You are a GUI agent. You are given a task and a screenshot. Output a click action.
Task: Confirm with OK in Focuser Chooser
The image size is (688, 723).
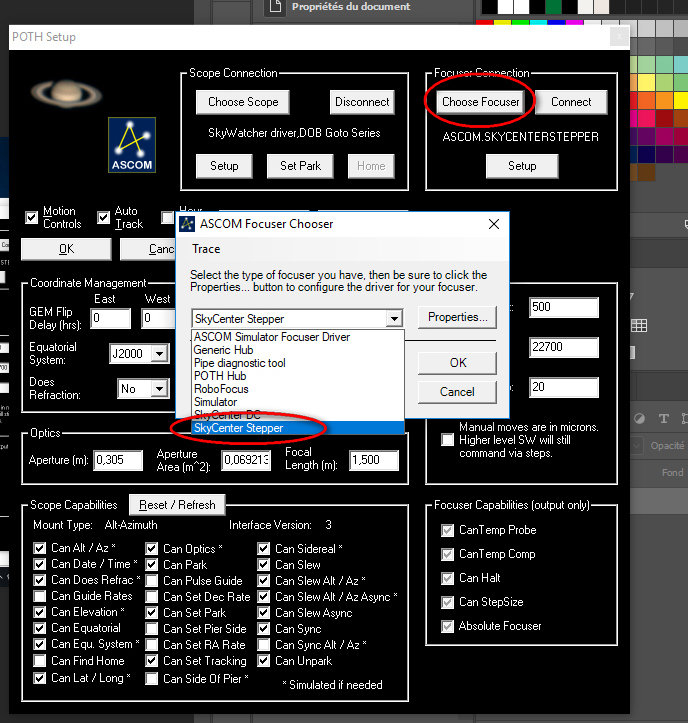[x=457, y=363]
